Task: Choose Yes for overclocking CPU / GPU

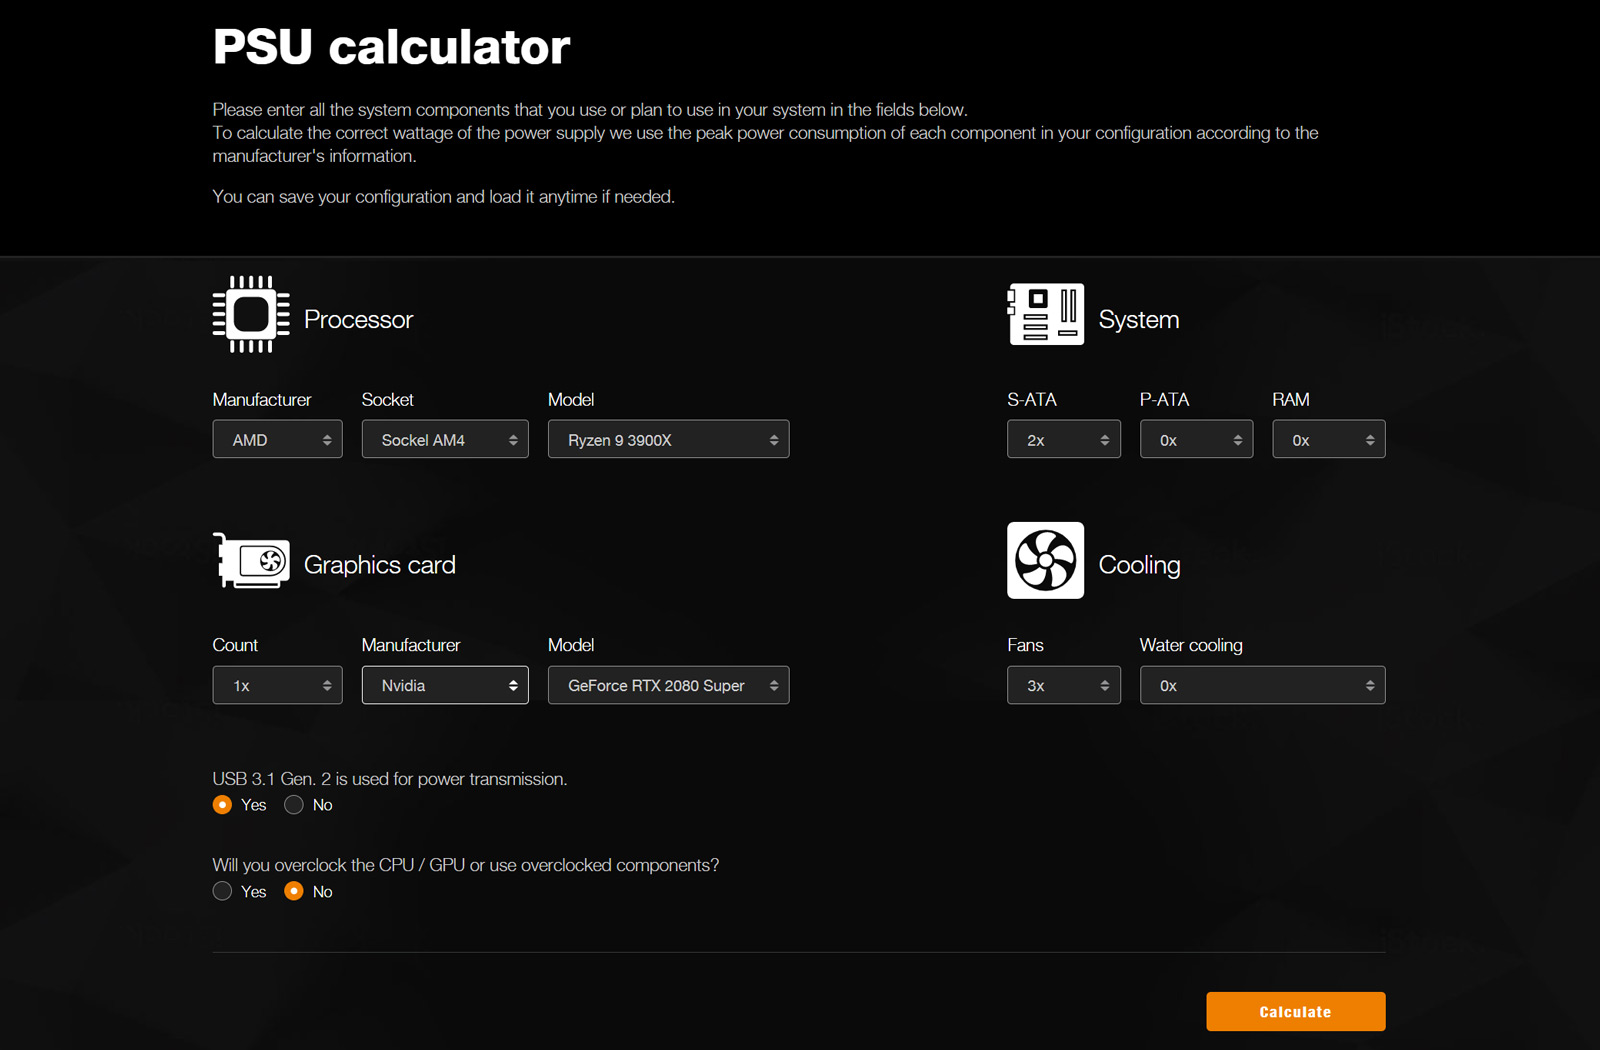Action: [223, 891]
